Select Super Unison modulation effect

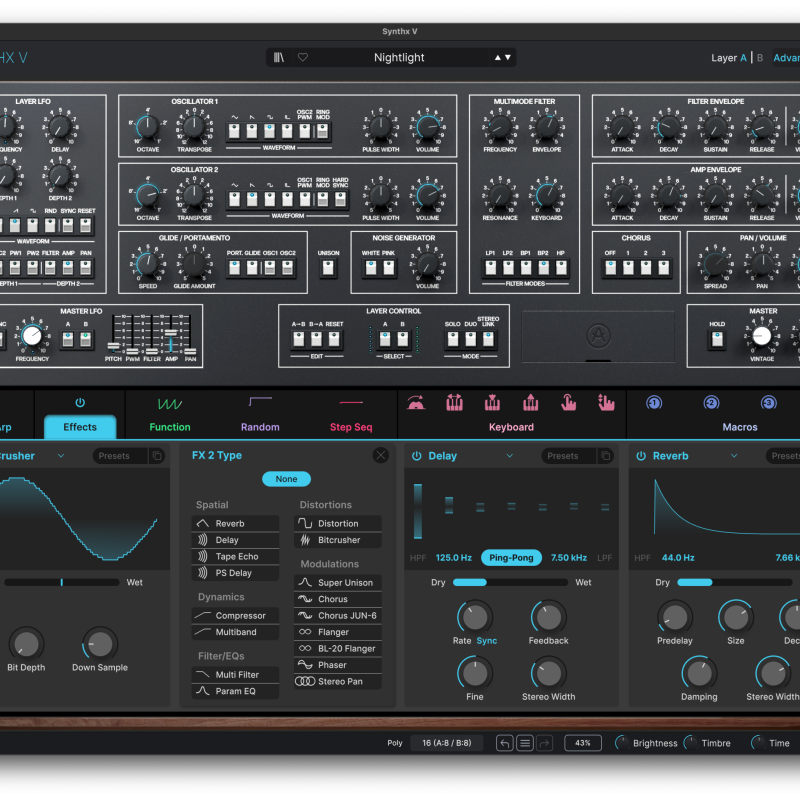338,583
